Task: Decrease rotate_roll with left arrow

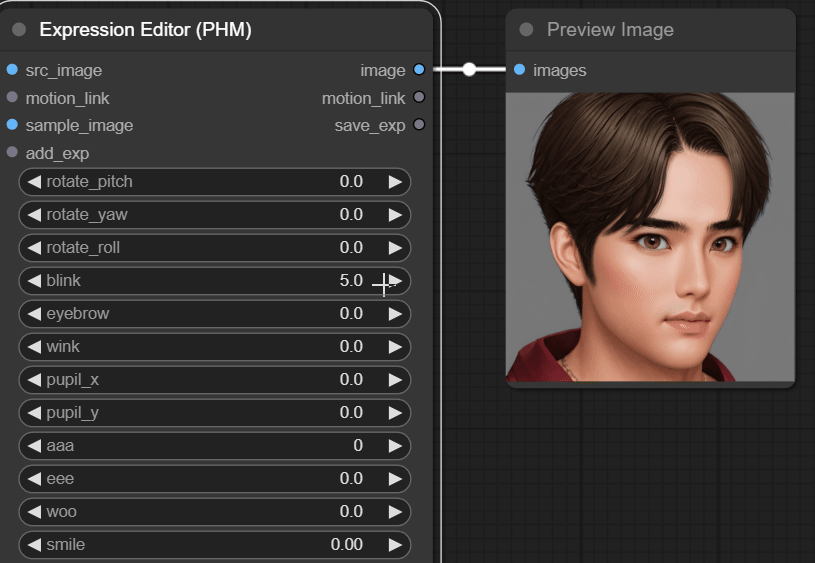Action: tap(34, 247)
